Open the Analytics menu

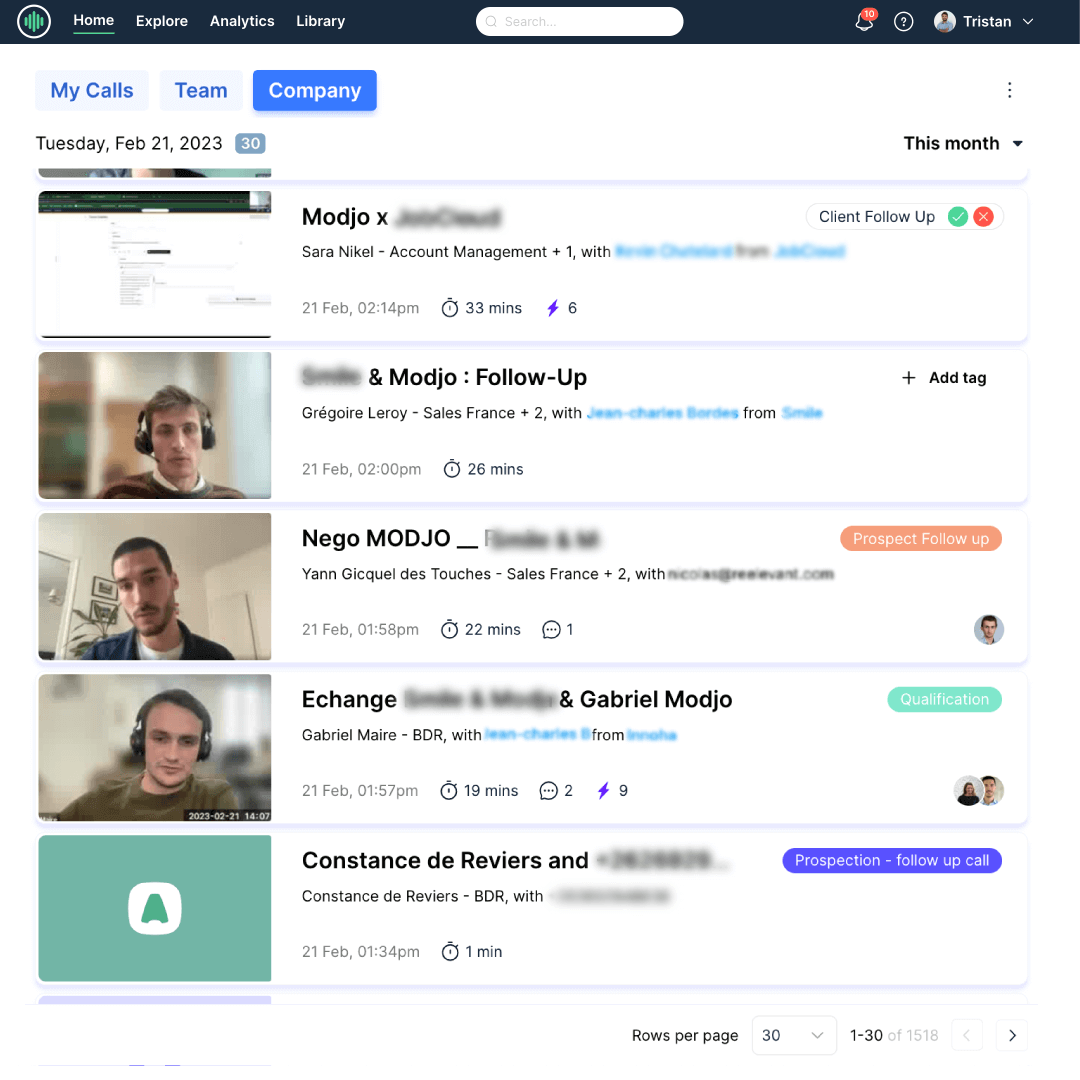pyautogui.click(x=242, y=21)
